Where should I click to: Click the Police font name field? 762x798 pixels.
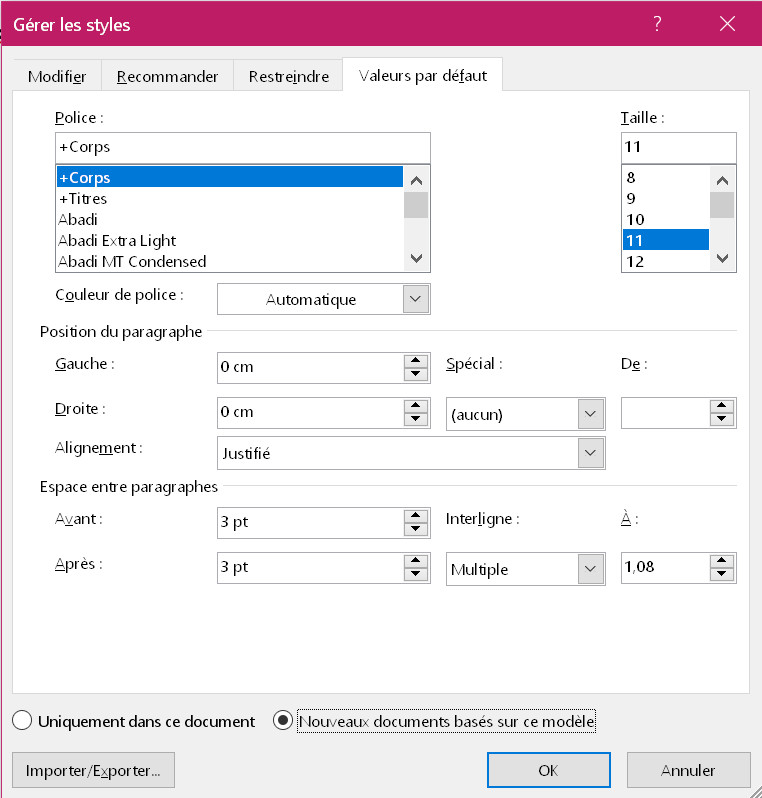point(243,147)
